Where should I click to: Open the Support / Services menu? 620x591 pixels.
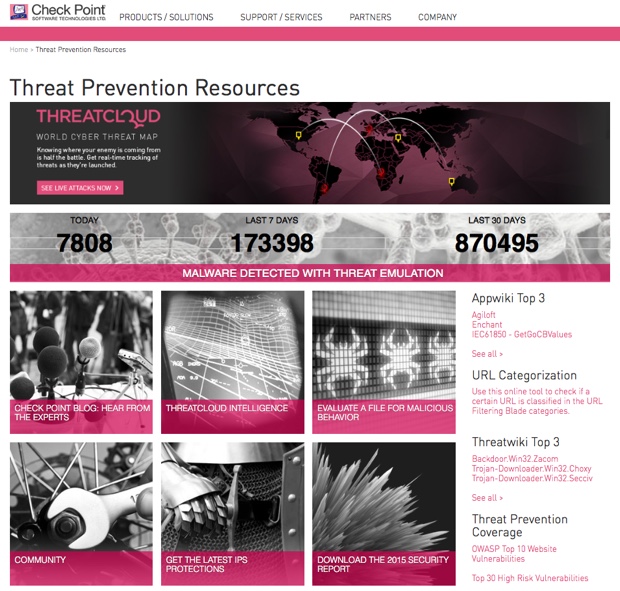pos(281,17)
